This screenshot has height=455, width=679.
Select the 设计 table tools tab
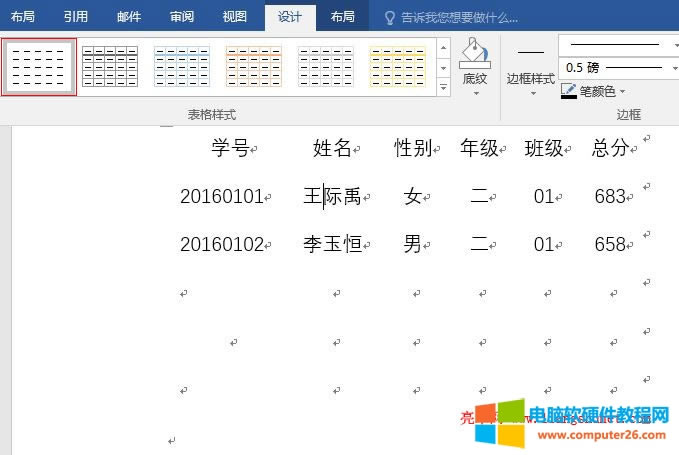[x=290, y=17]
